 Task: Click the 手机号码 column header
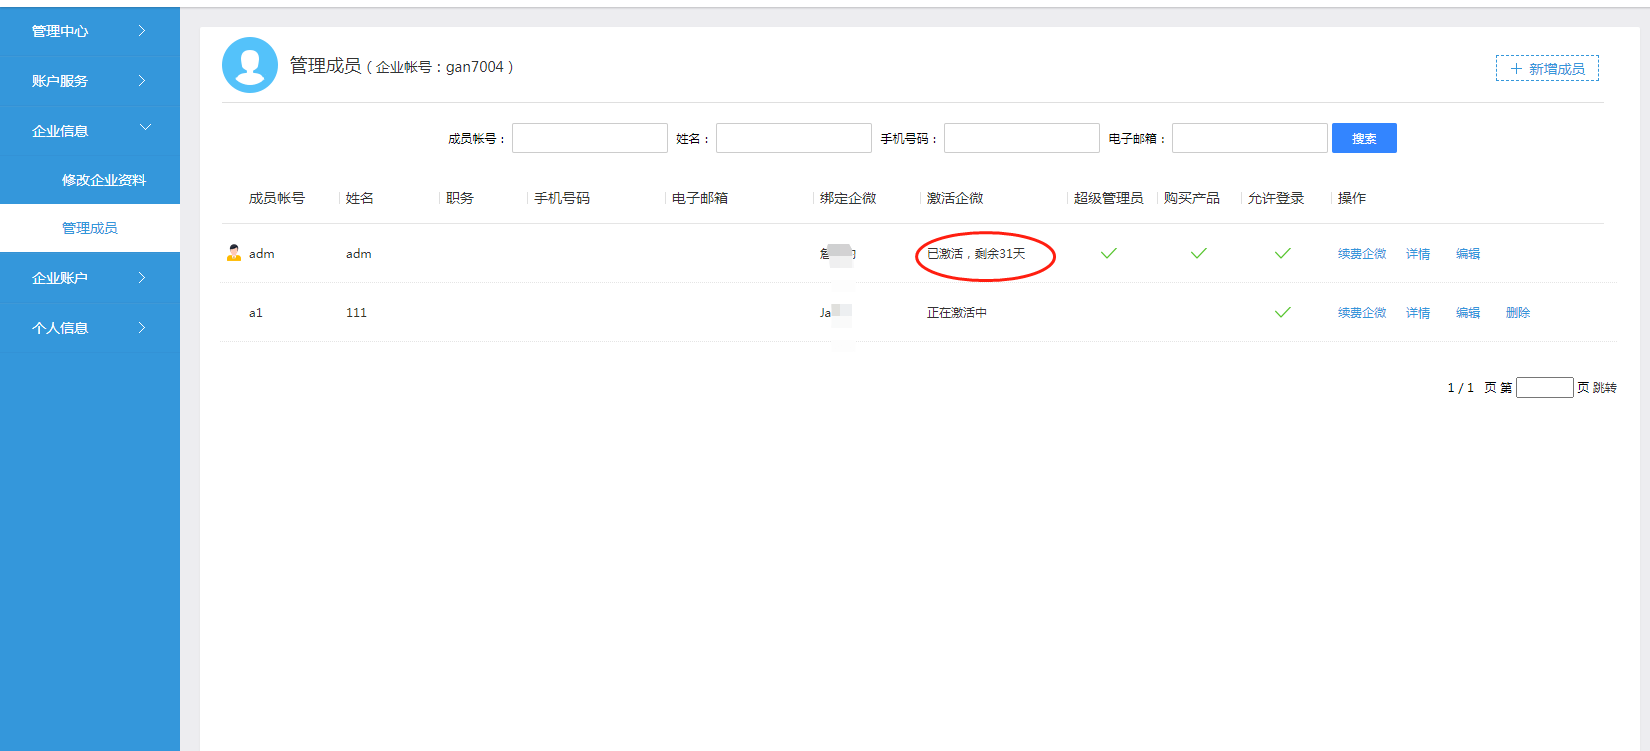562,198
